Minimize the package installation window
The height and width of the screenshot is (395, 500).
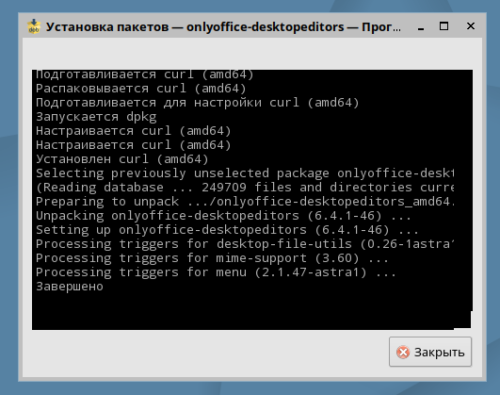[421, 27]
